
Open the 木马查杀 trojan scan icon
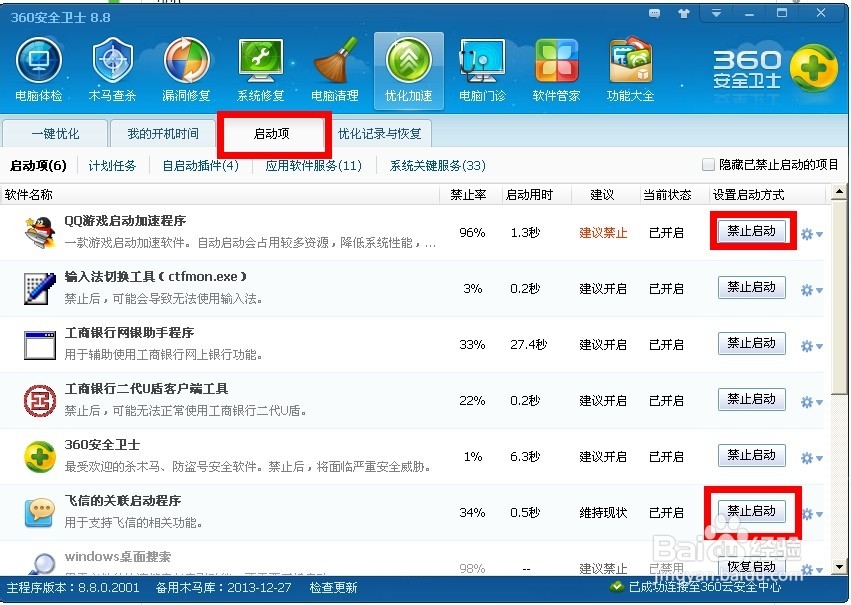(112, 70)
